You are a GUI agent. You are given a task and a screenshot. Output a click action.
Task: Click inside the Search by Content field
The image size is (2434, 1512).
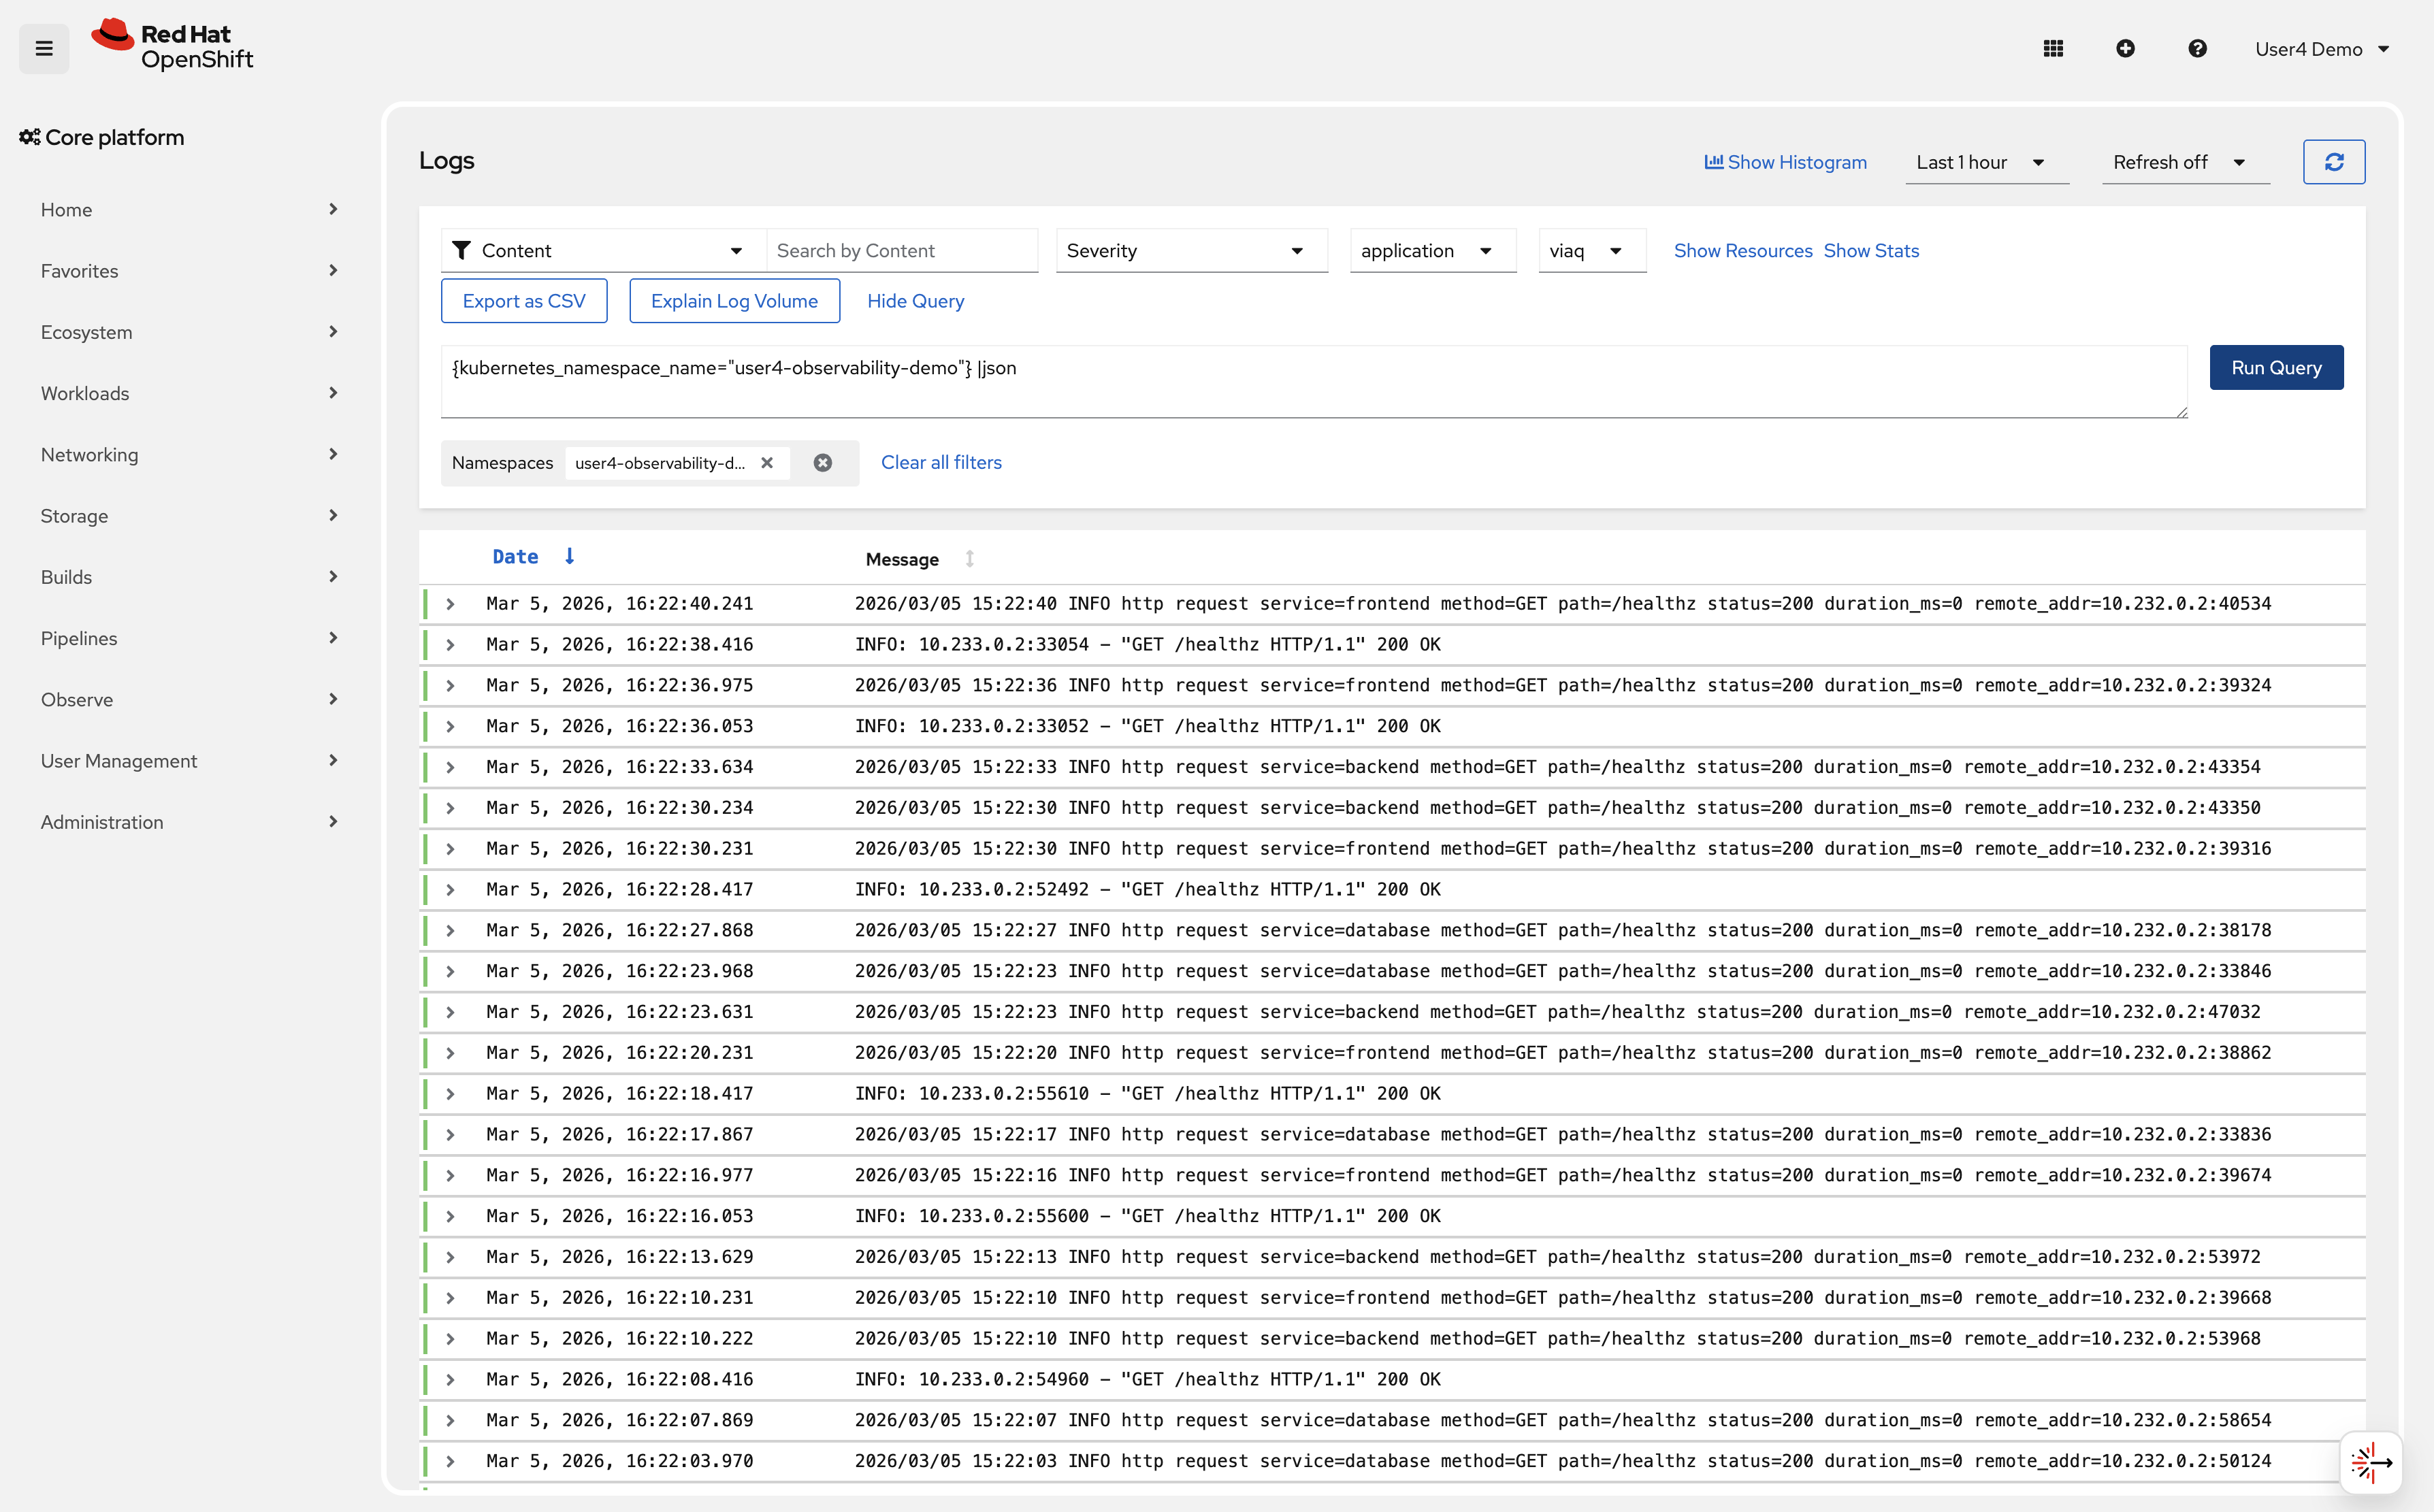coord(901,250)
